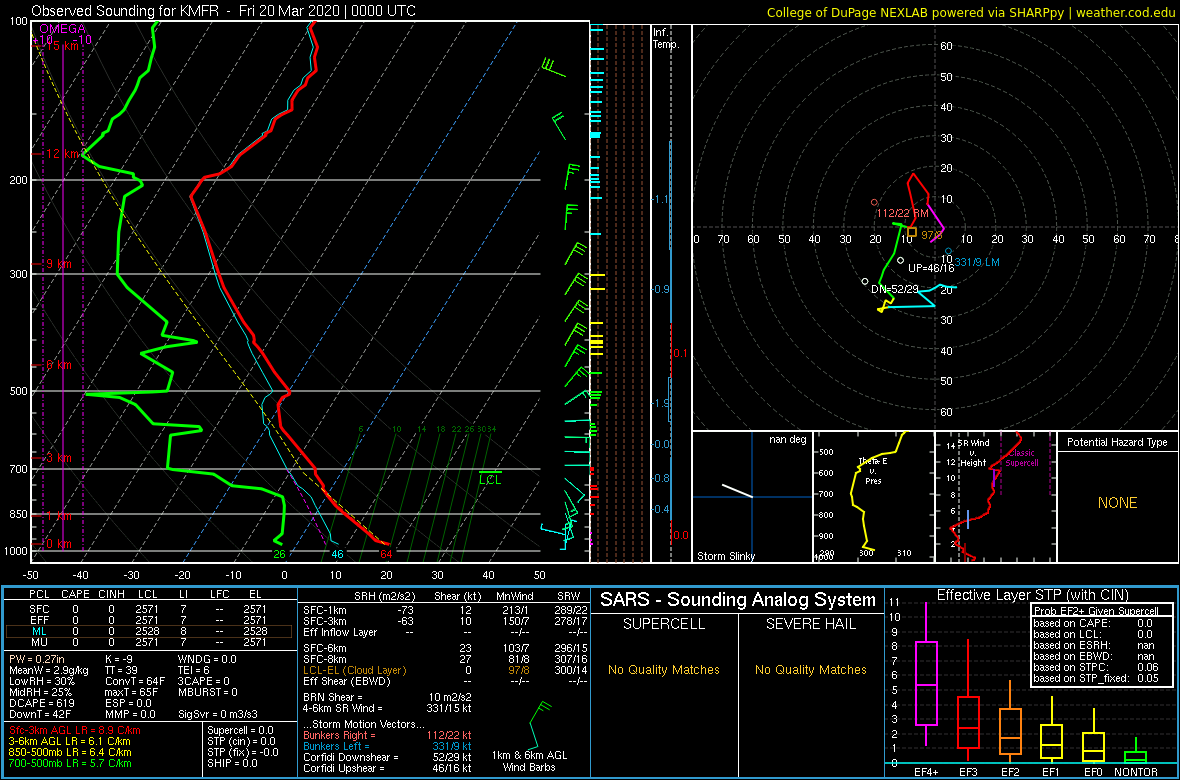
Task: Click the 'UP=46/16' Corfidi label on hodograph
Action: click(x=931, y=268)
